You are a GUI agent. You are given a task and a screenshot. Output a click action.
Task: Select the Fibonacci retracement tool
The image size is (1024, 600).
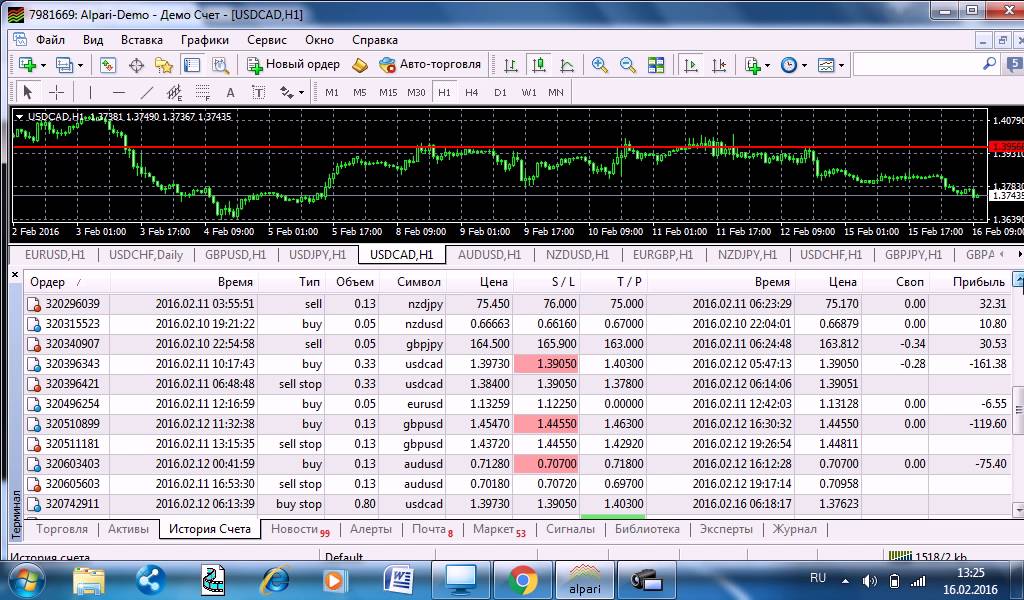[x=202, y=92]
